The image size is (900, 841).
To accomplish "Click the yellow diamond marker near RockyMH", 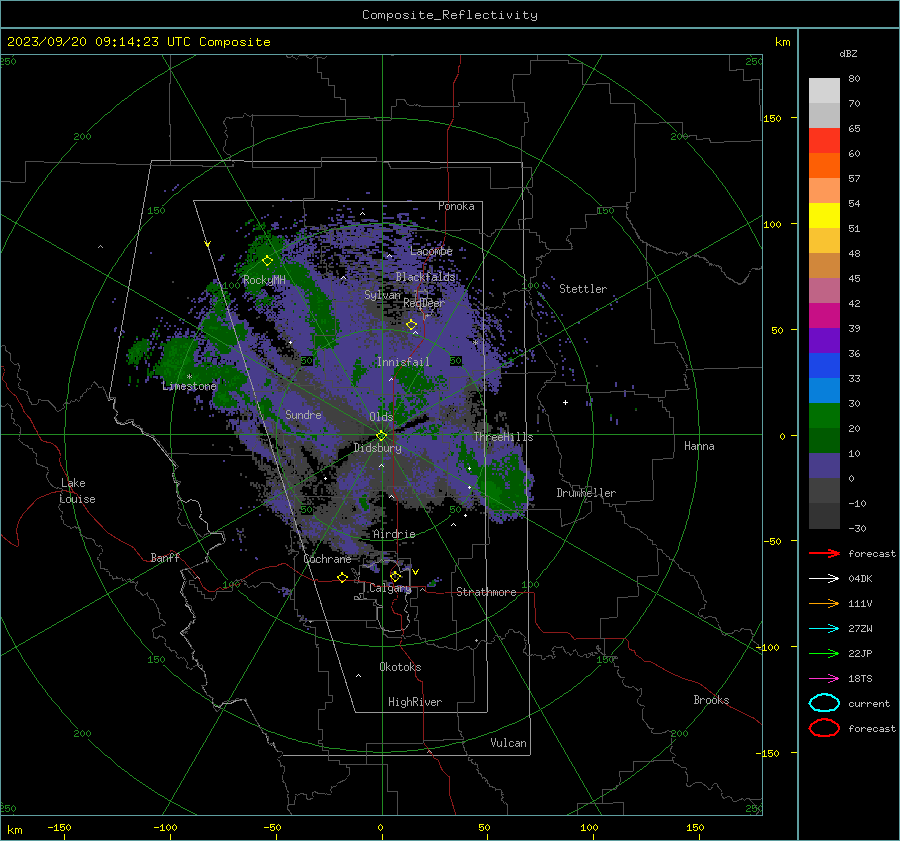I will pyautogui.click(x=267, y=261).
